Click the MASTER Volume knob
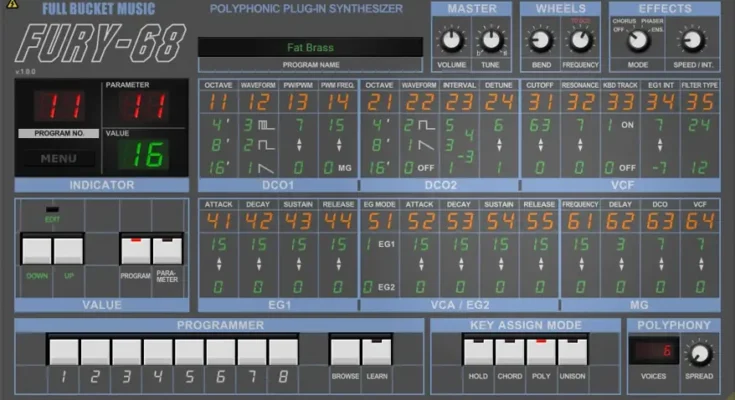This screenshot has height=400, width=735. (452, 41)
